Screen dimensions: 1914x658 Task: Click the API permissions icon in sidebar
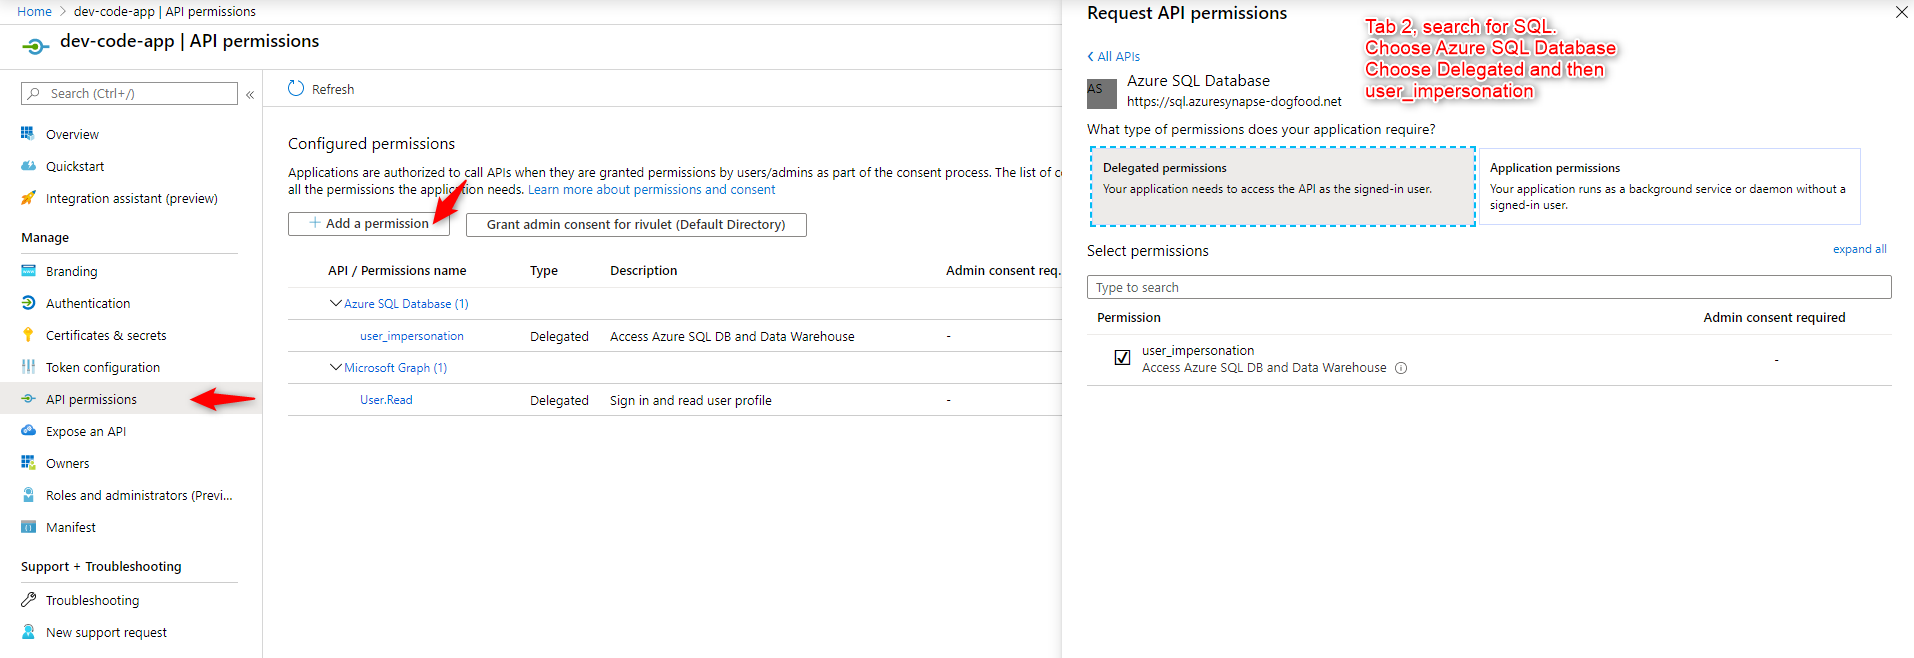pyautogui.click(x=28, y=399)
